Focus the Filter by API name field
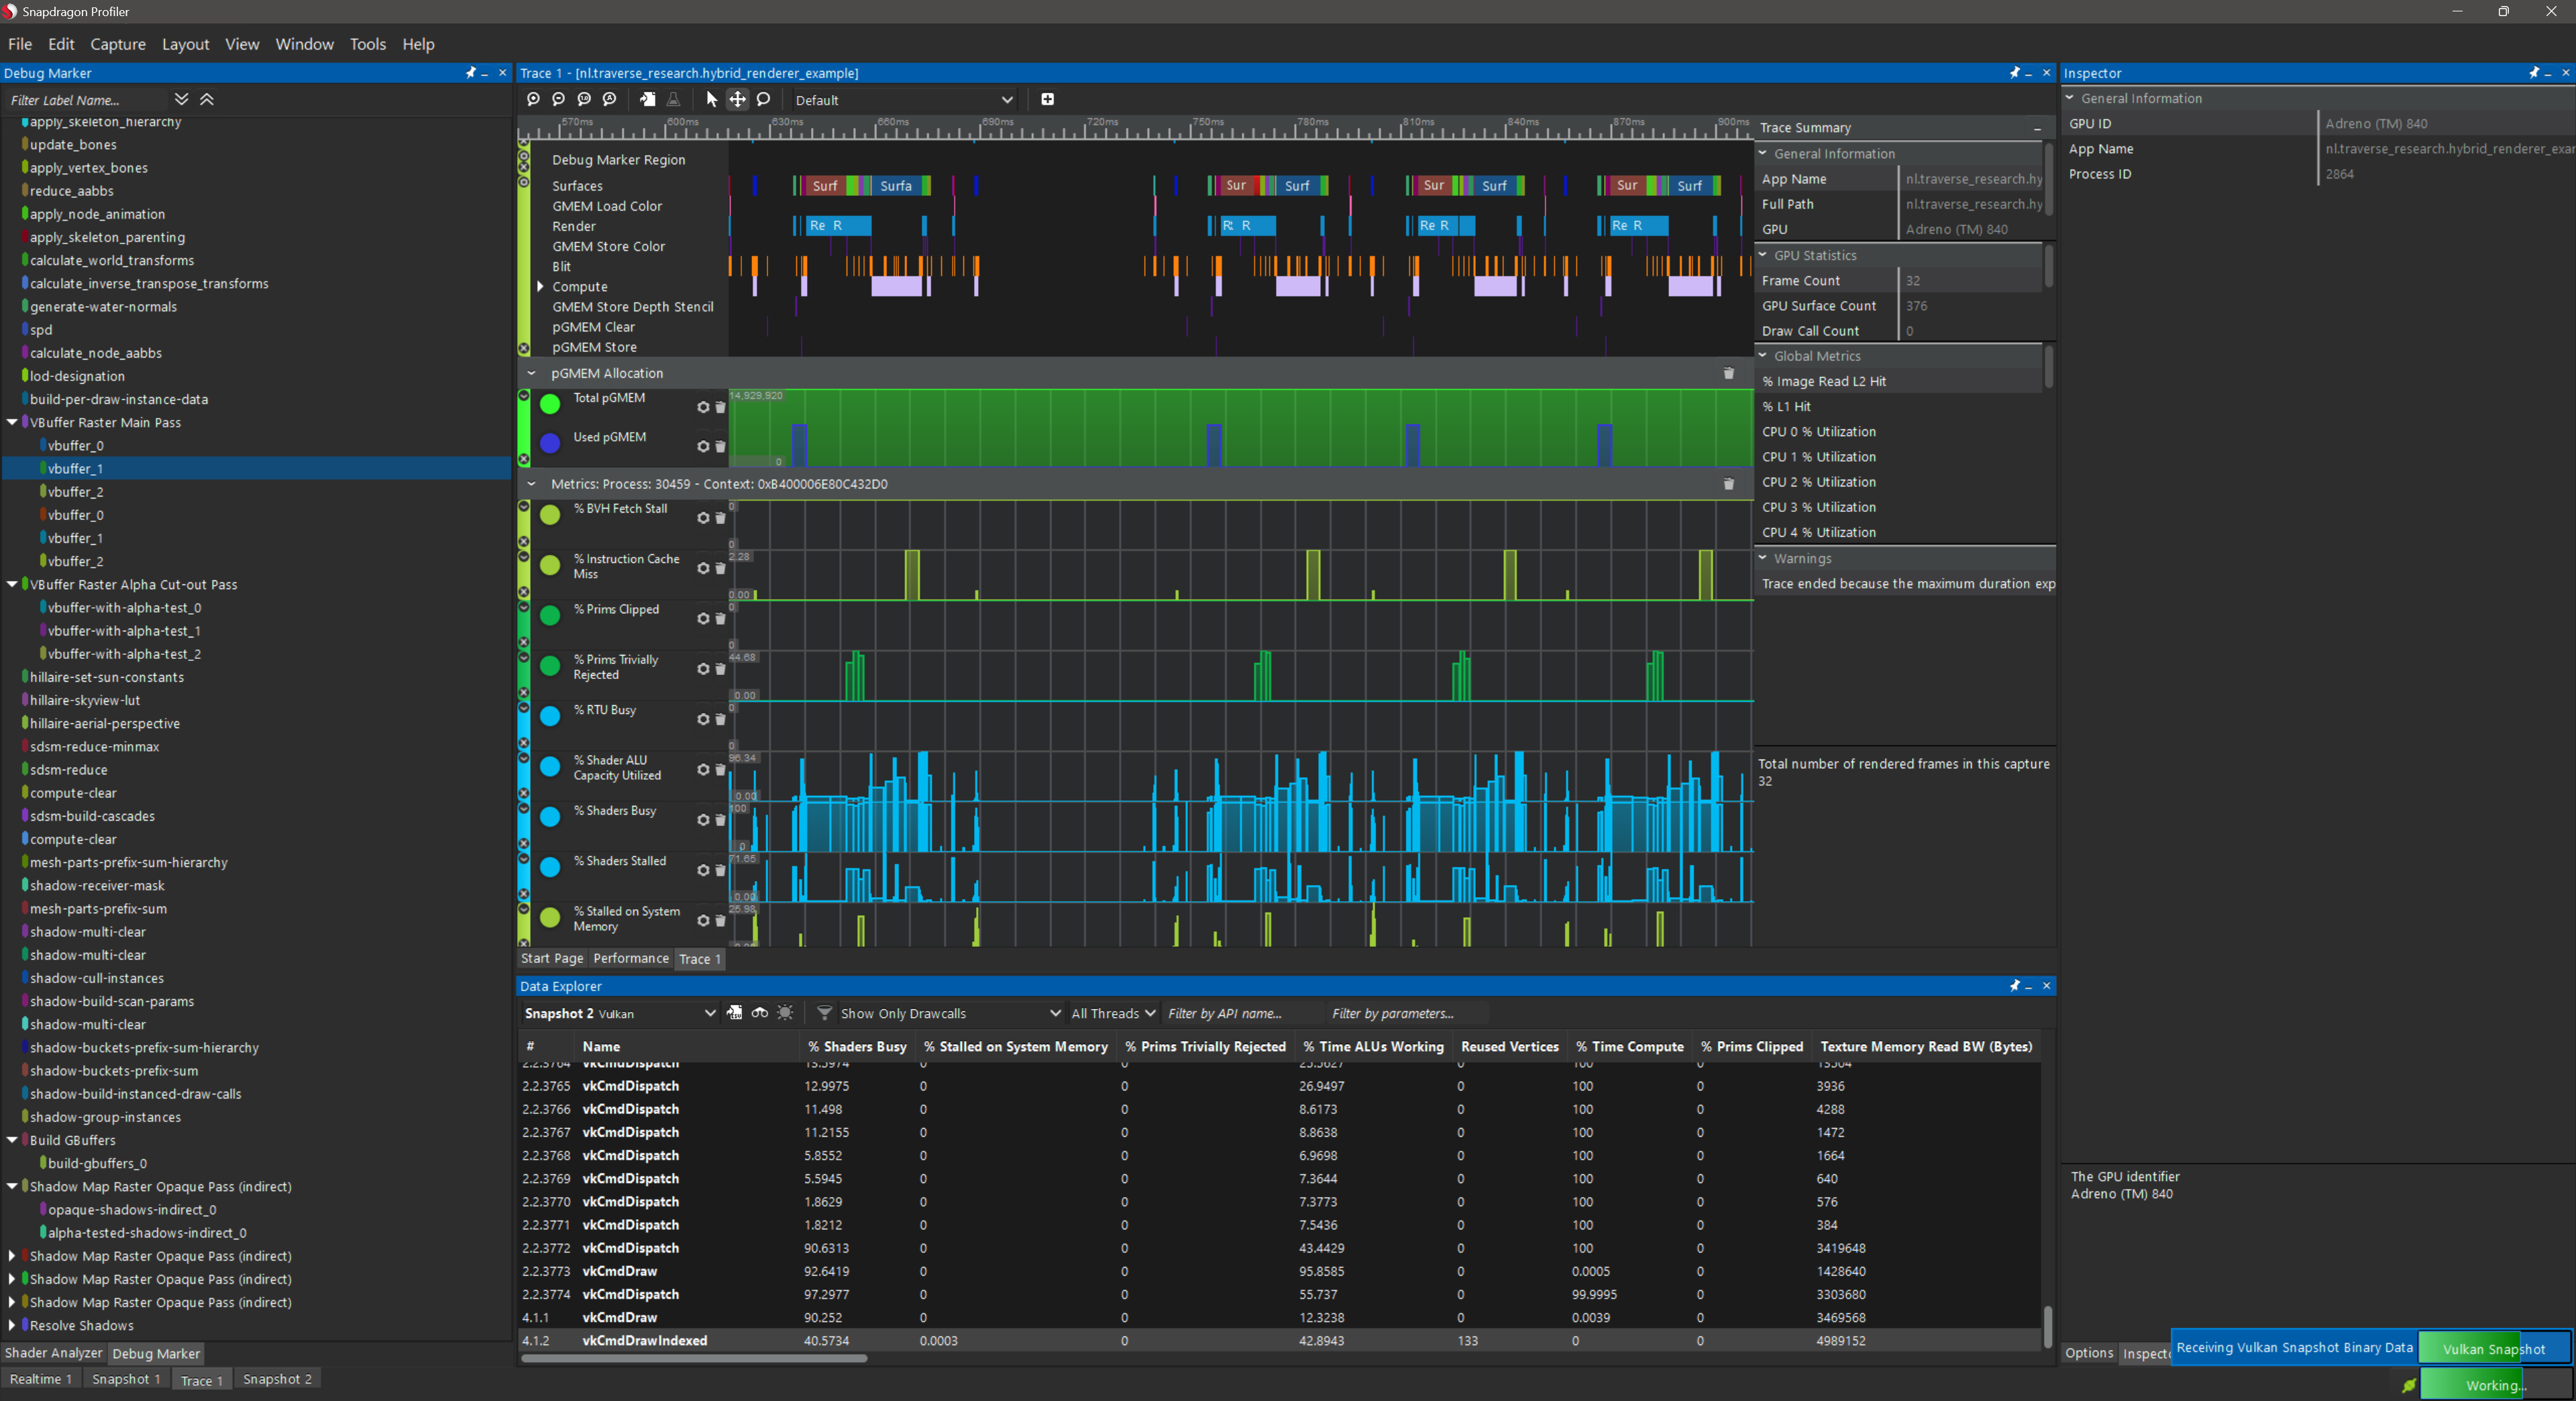This screenshot has height=1401, width=2576. (x=1242, y=1013)
